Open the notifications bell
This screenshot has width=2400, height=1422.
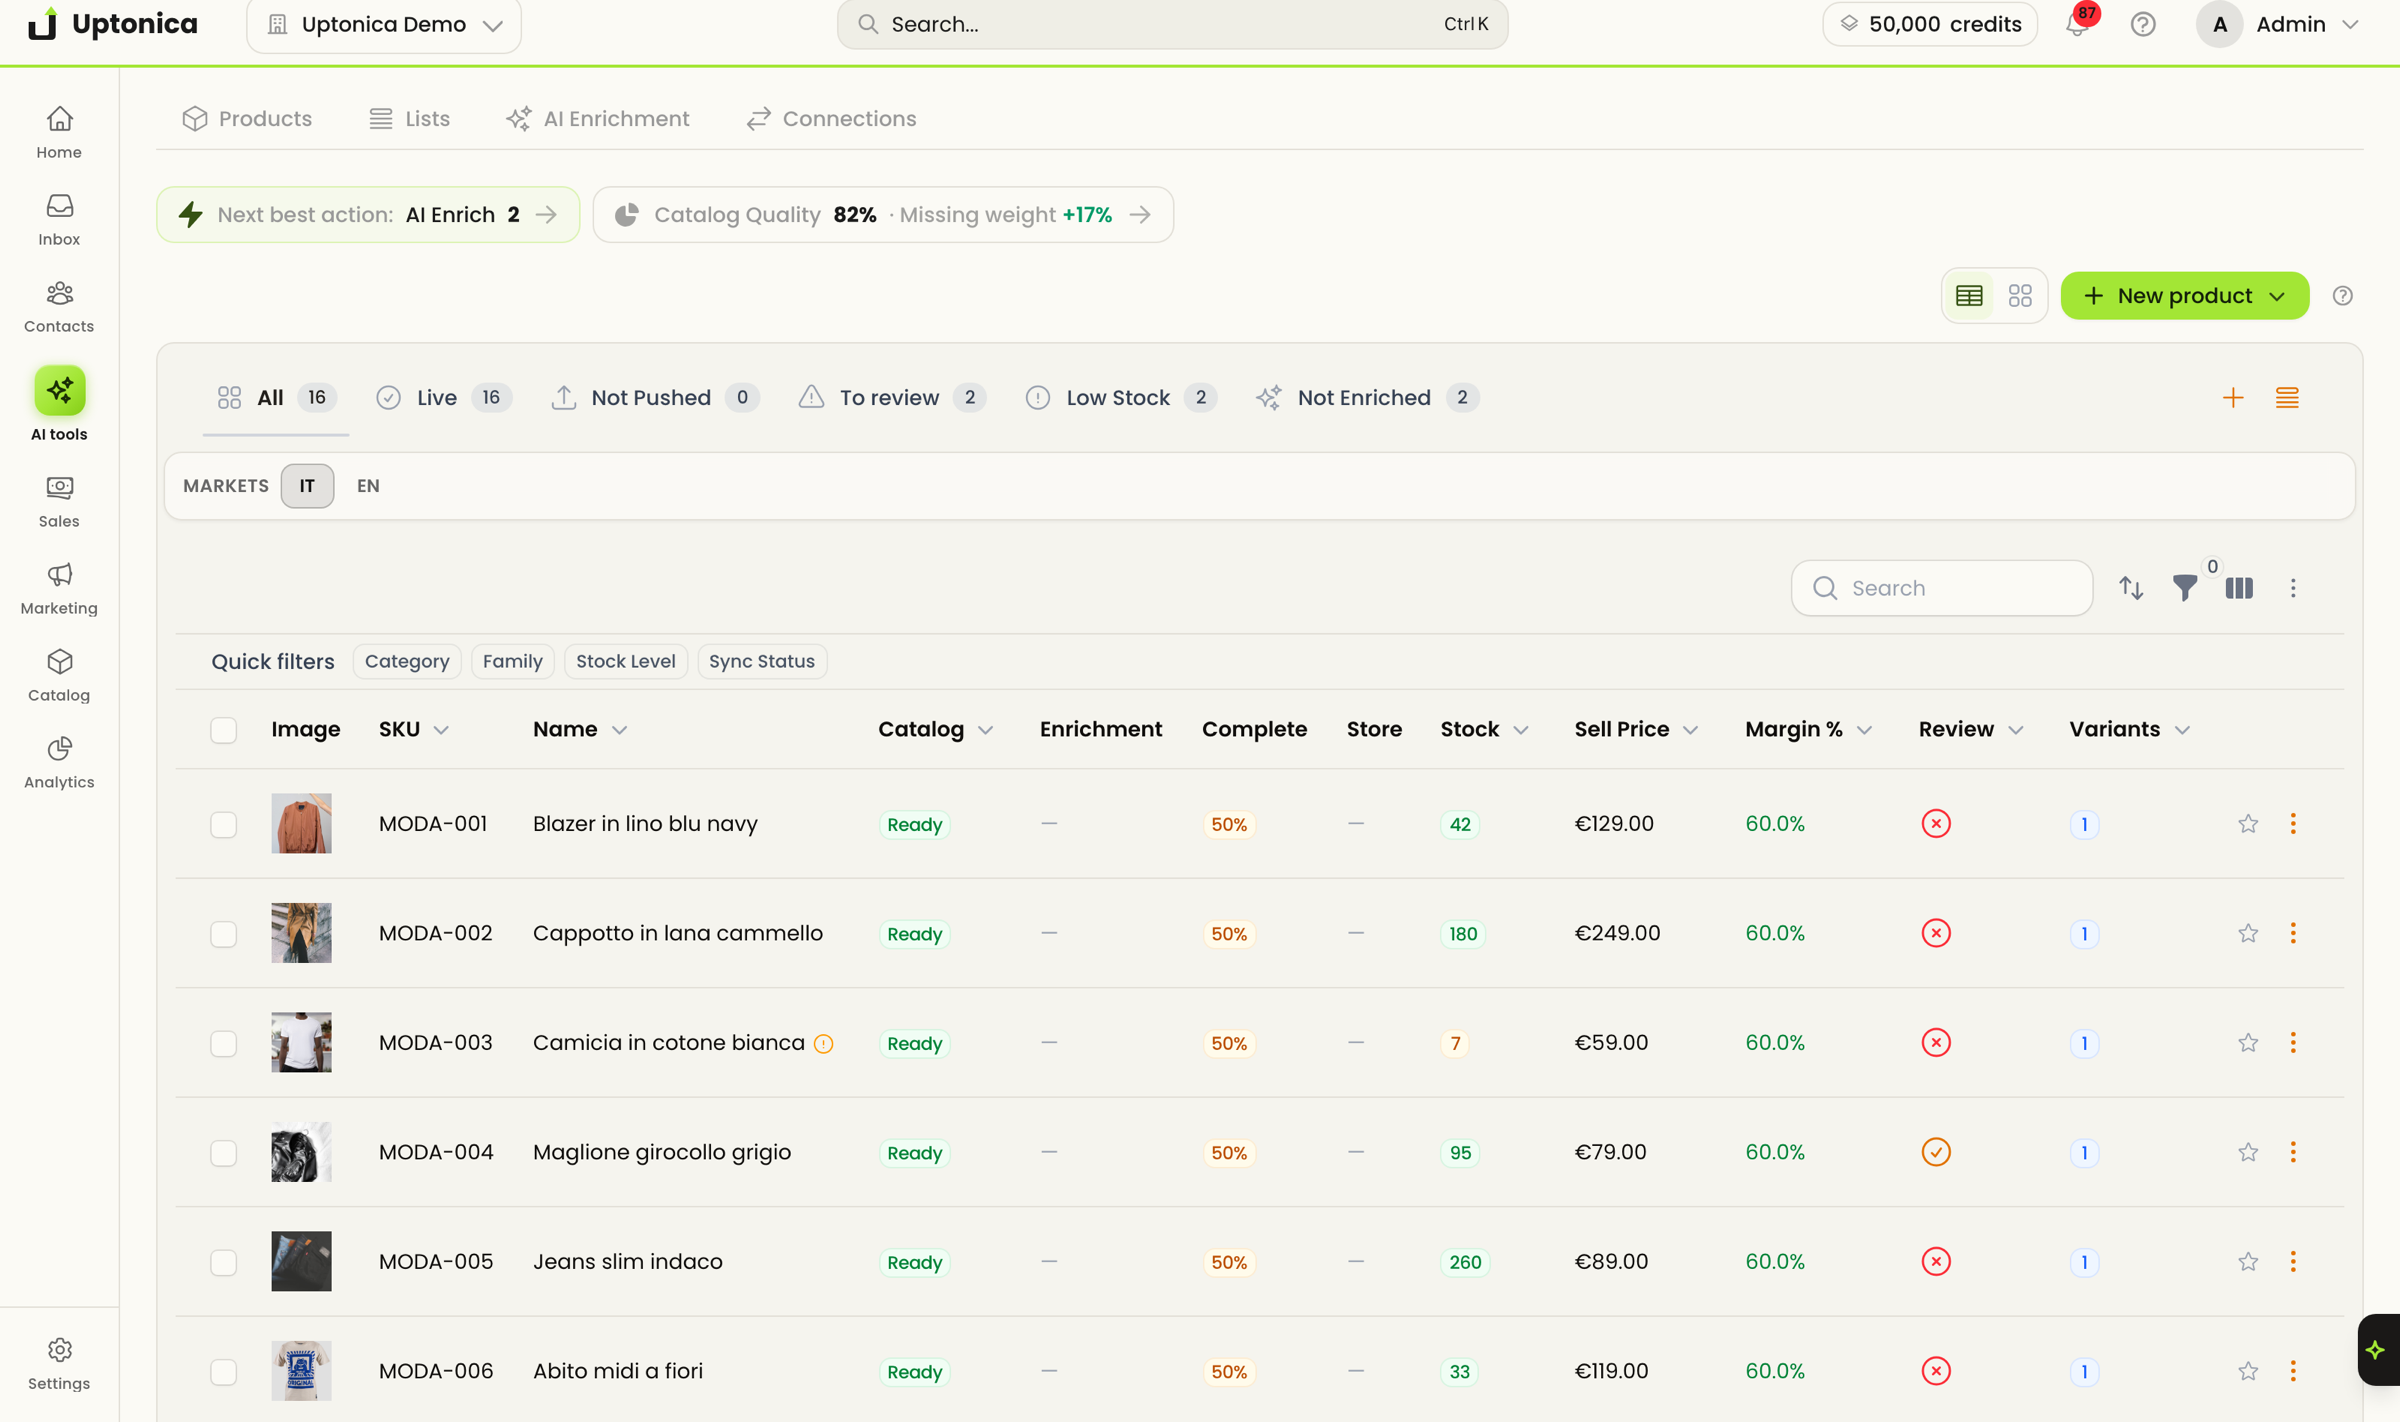pyautogui.click(x=2078, y=25)
